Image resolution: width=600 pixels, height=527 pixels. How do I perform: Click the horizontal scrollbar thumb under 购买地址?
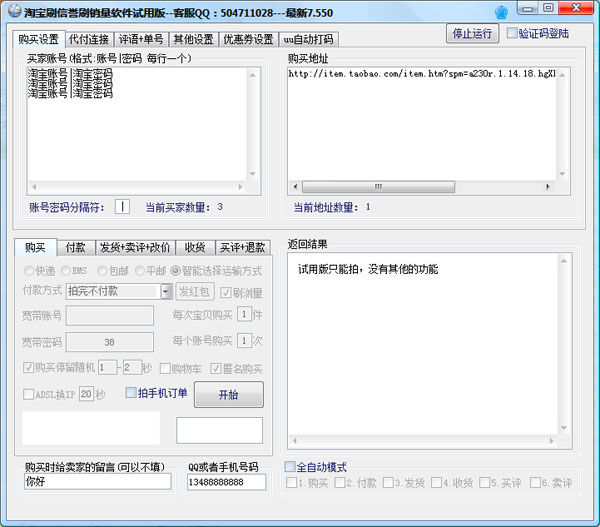click(x=378, y=187)
